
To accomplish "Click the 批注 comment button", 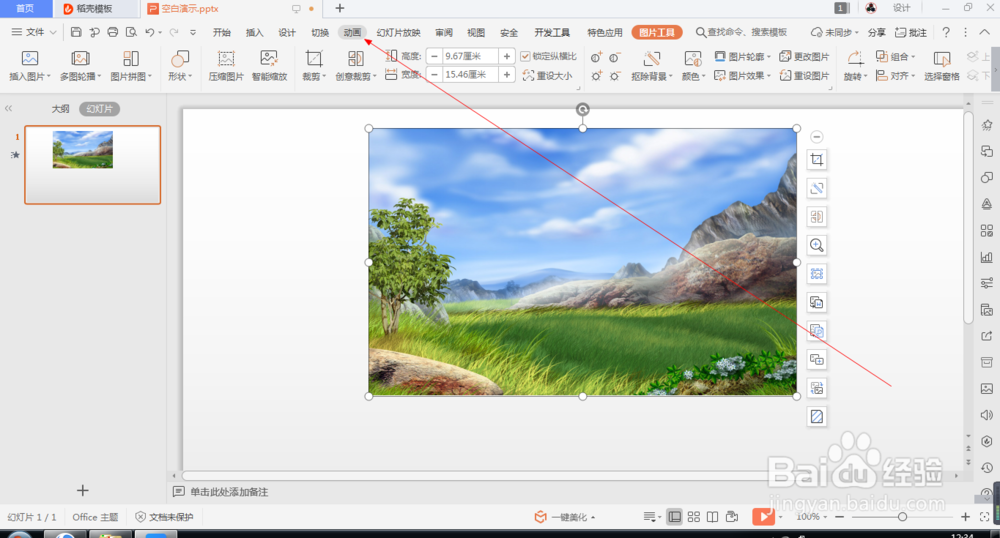I will 911,32.
